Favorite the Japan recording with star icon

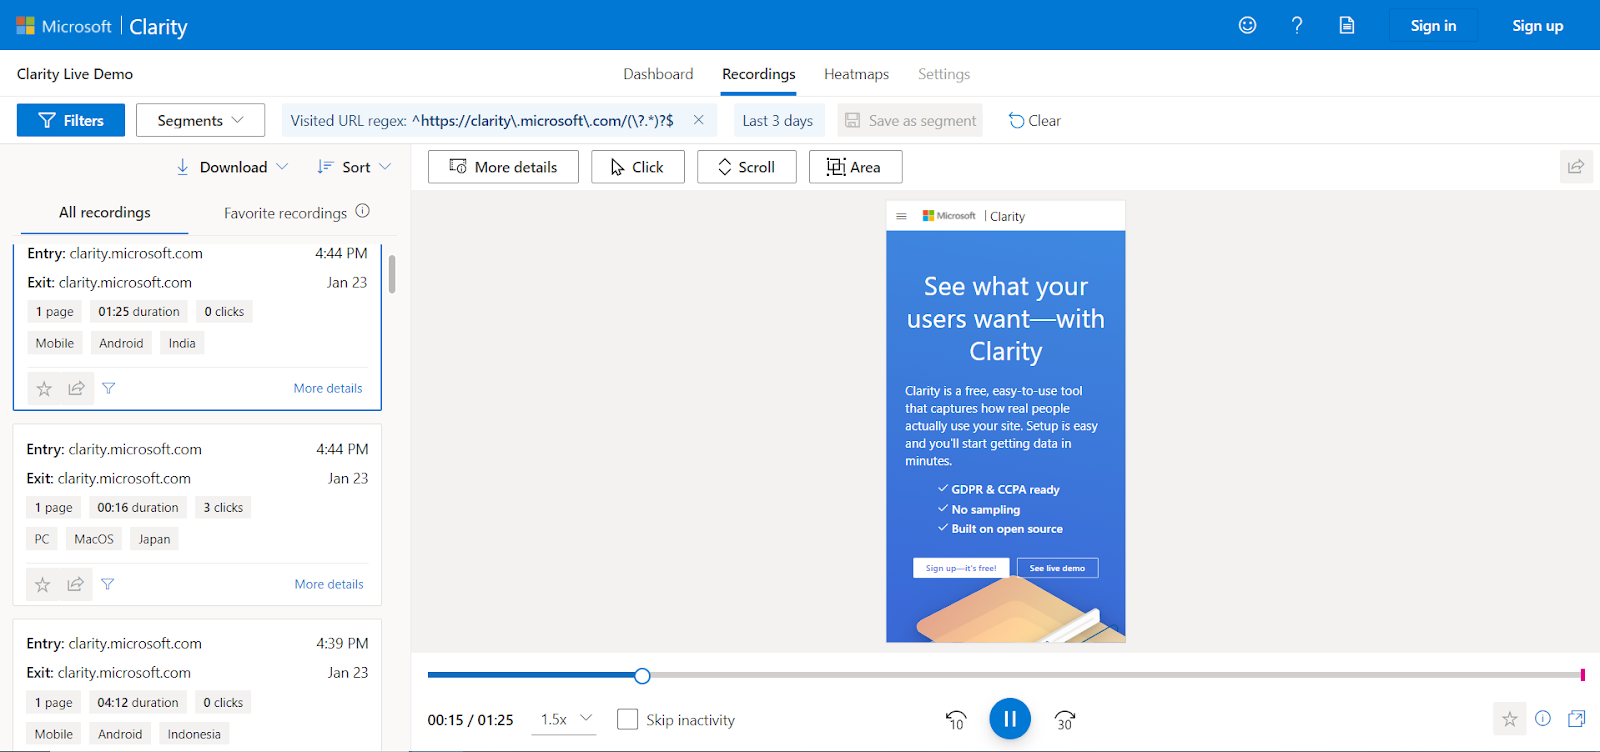click(43, 584)
